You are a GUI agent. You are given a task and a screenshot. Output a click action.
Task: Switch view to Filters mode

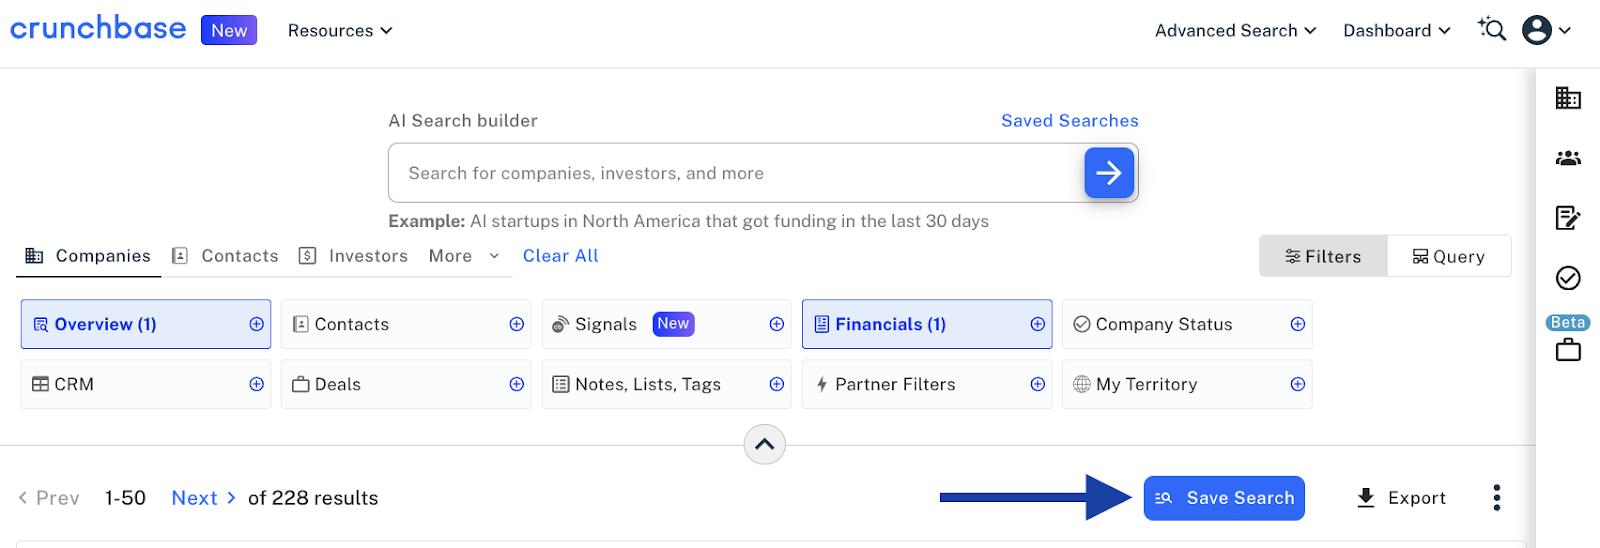point(1323,257)
